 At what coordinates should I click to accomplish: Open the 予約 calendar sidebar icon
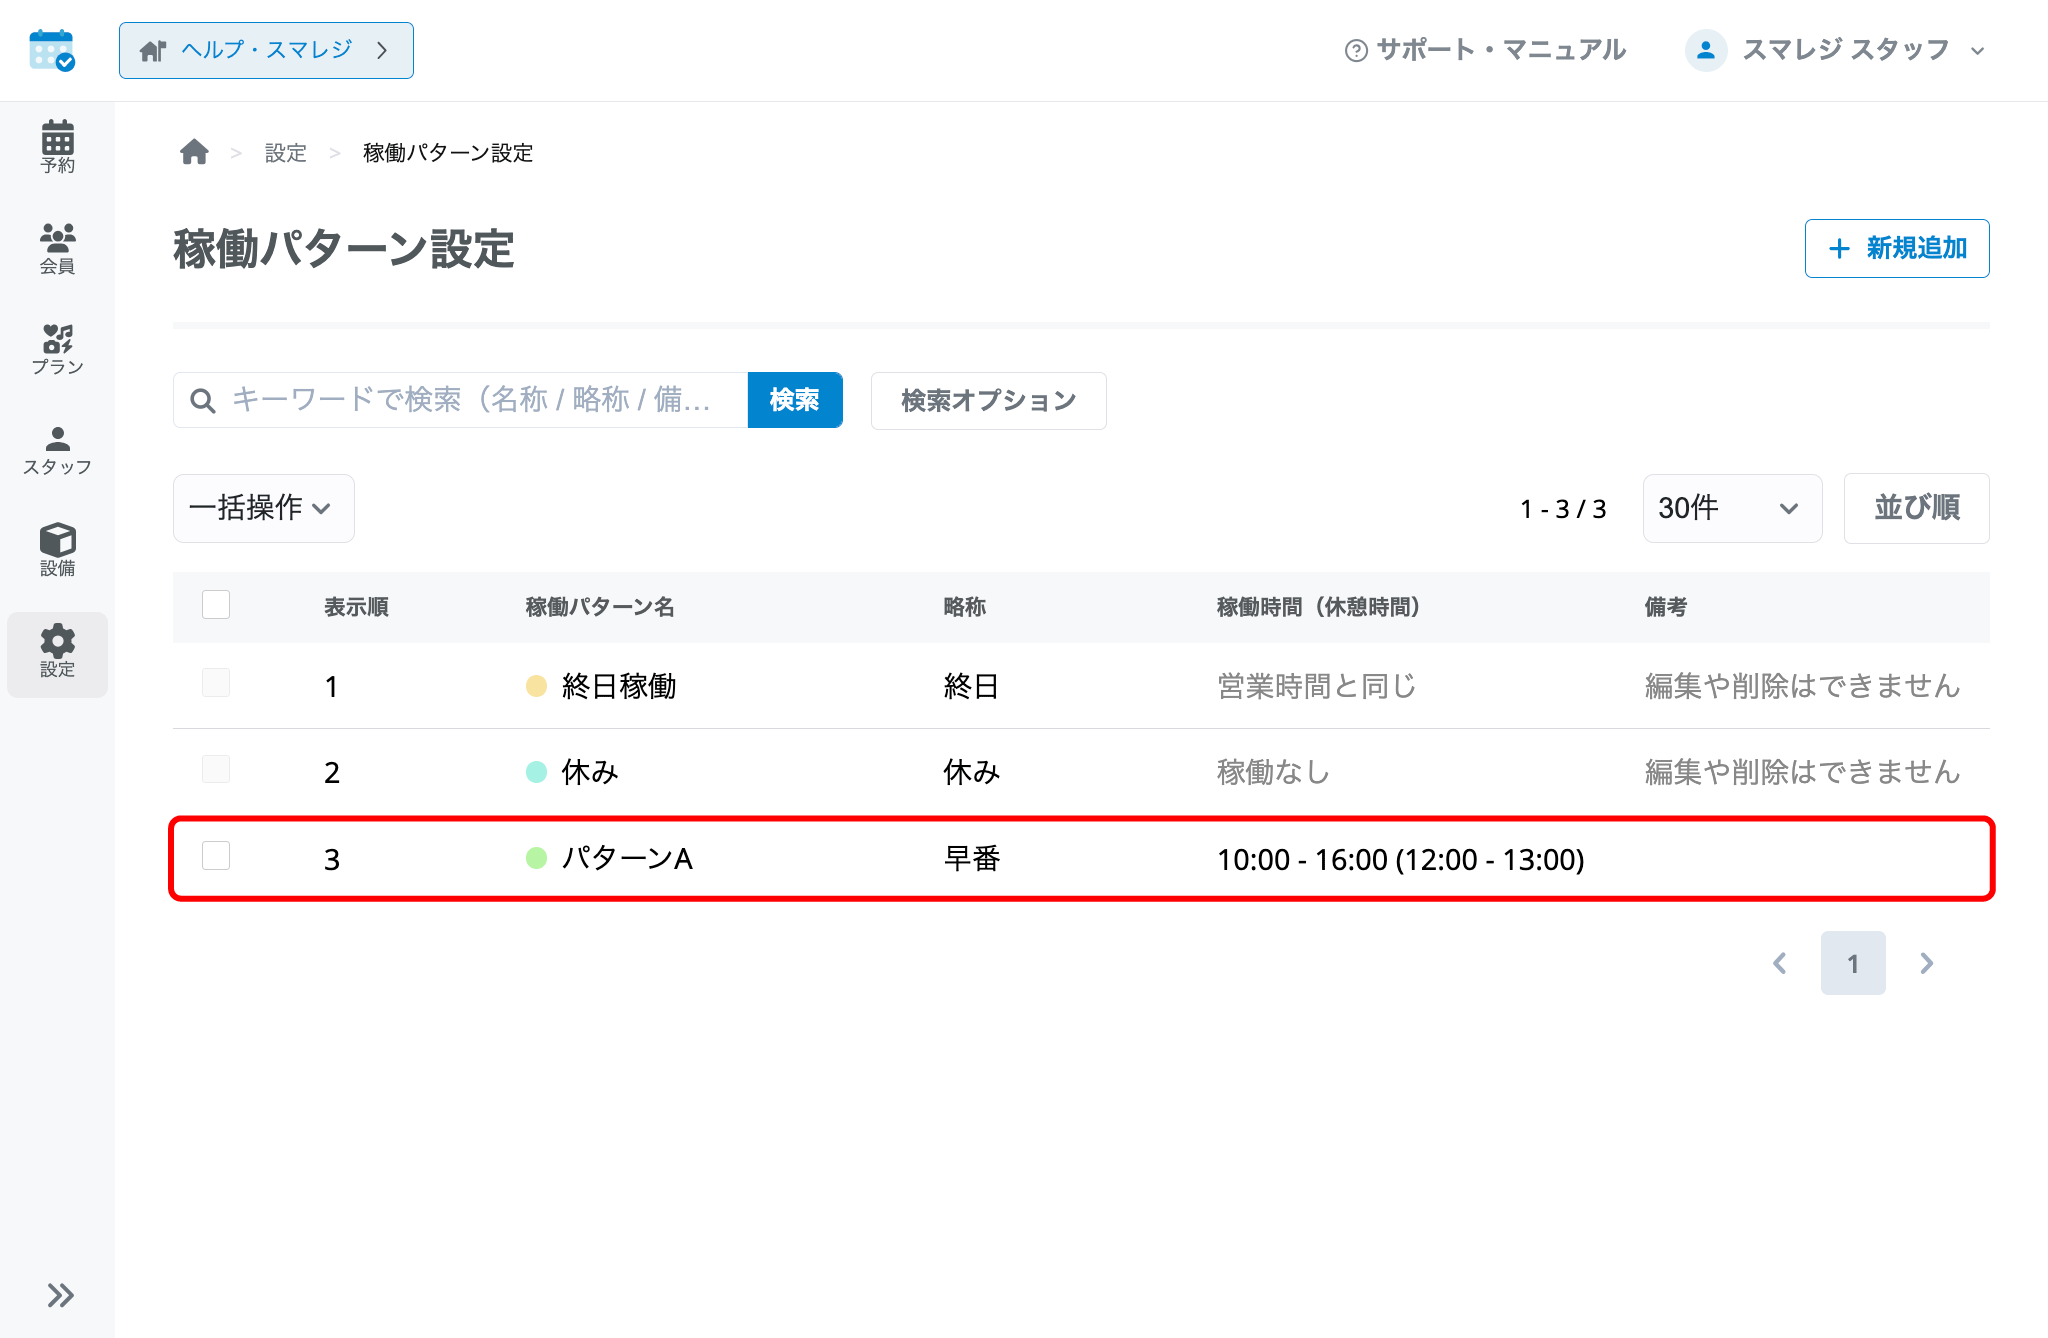click(x=57, y=147)
